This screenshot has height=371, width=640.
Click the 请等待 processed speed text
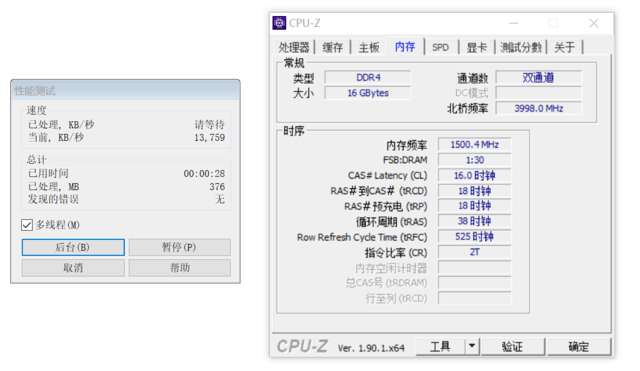[x=209, y=124]
